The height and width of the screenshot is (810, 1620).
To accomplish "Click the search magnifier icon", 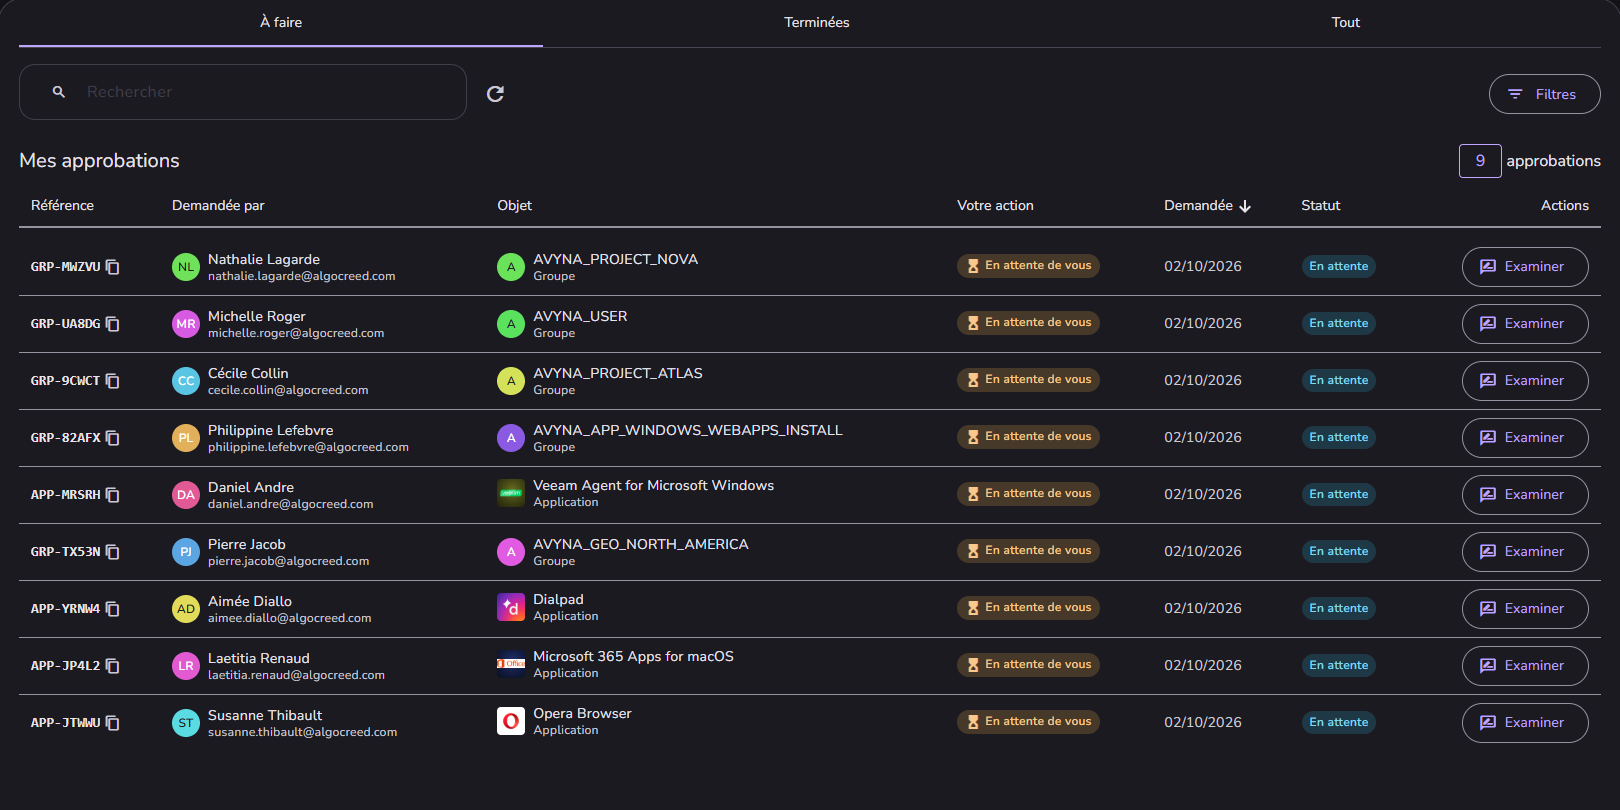I will click(59, 92).
